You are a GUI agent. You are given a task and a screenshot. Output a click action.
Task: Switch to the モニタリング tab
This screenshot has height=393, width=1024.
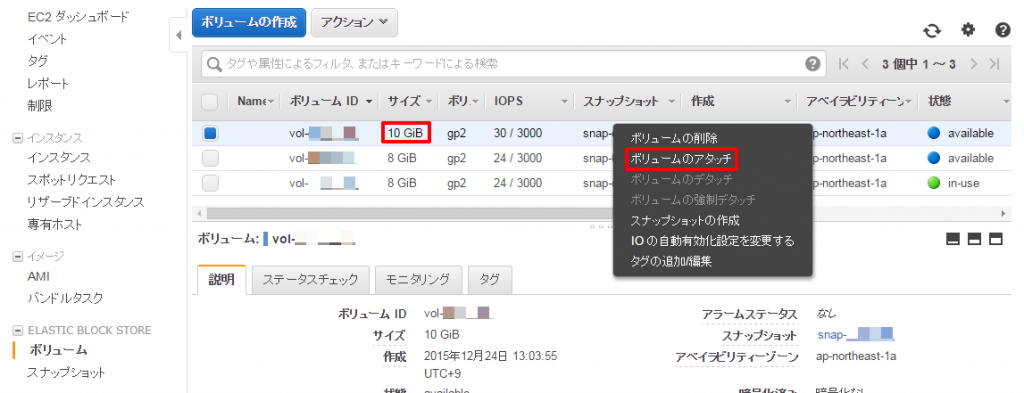[x=419, y=280]
